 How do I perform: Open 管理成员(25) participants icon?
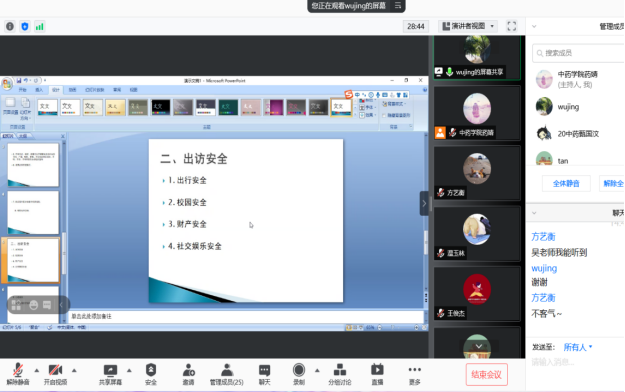[227, 370]
